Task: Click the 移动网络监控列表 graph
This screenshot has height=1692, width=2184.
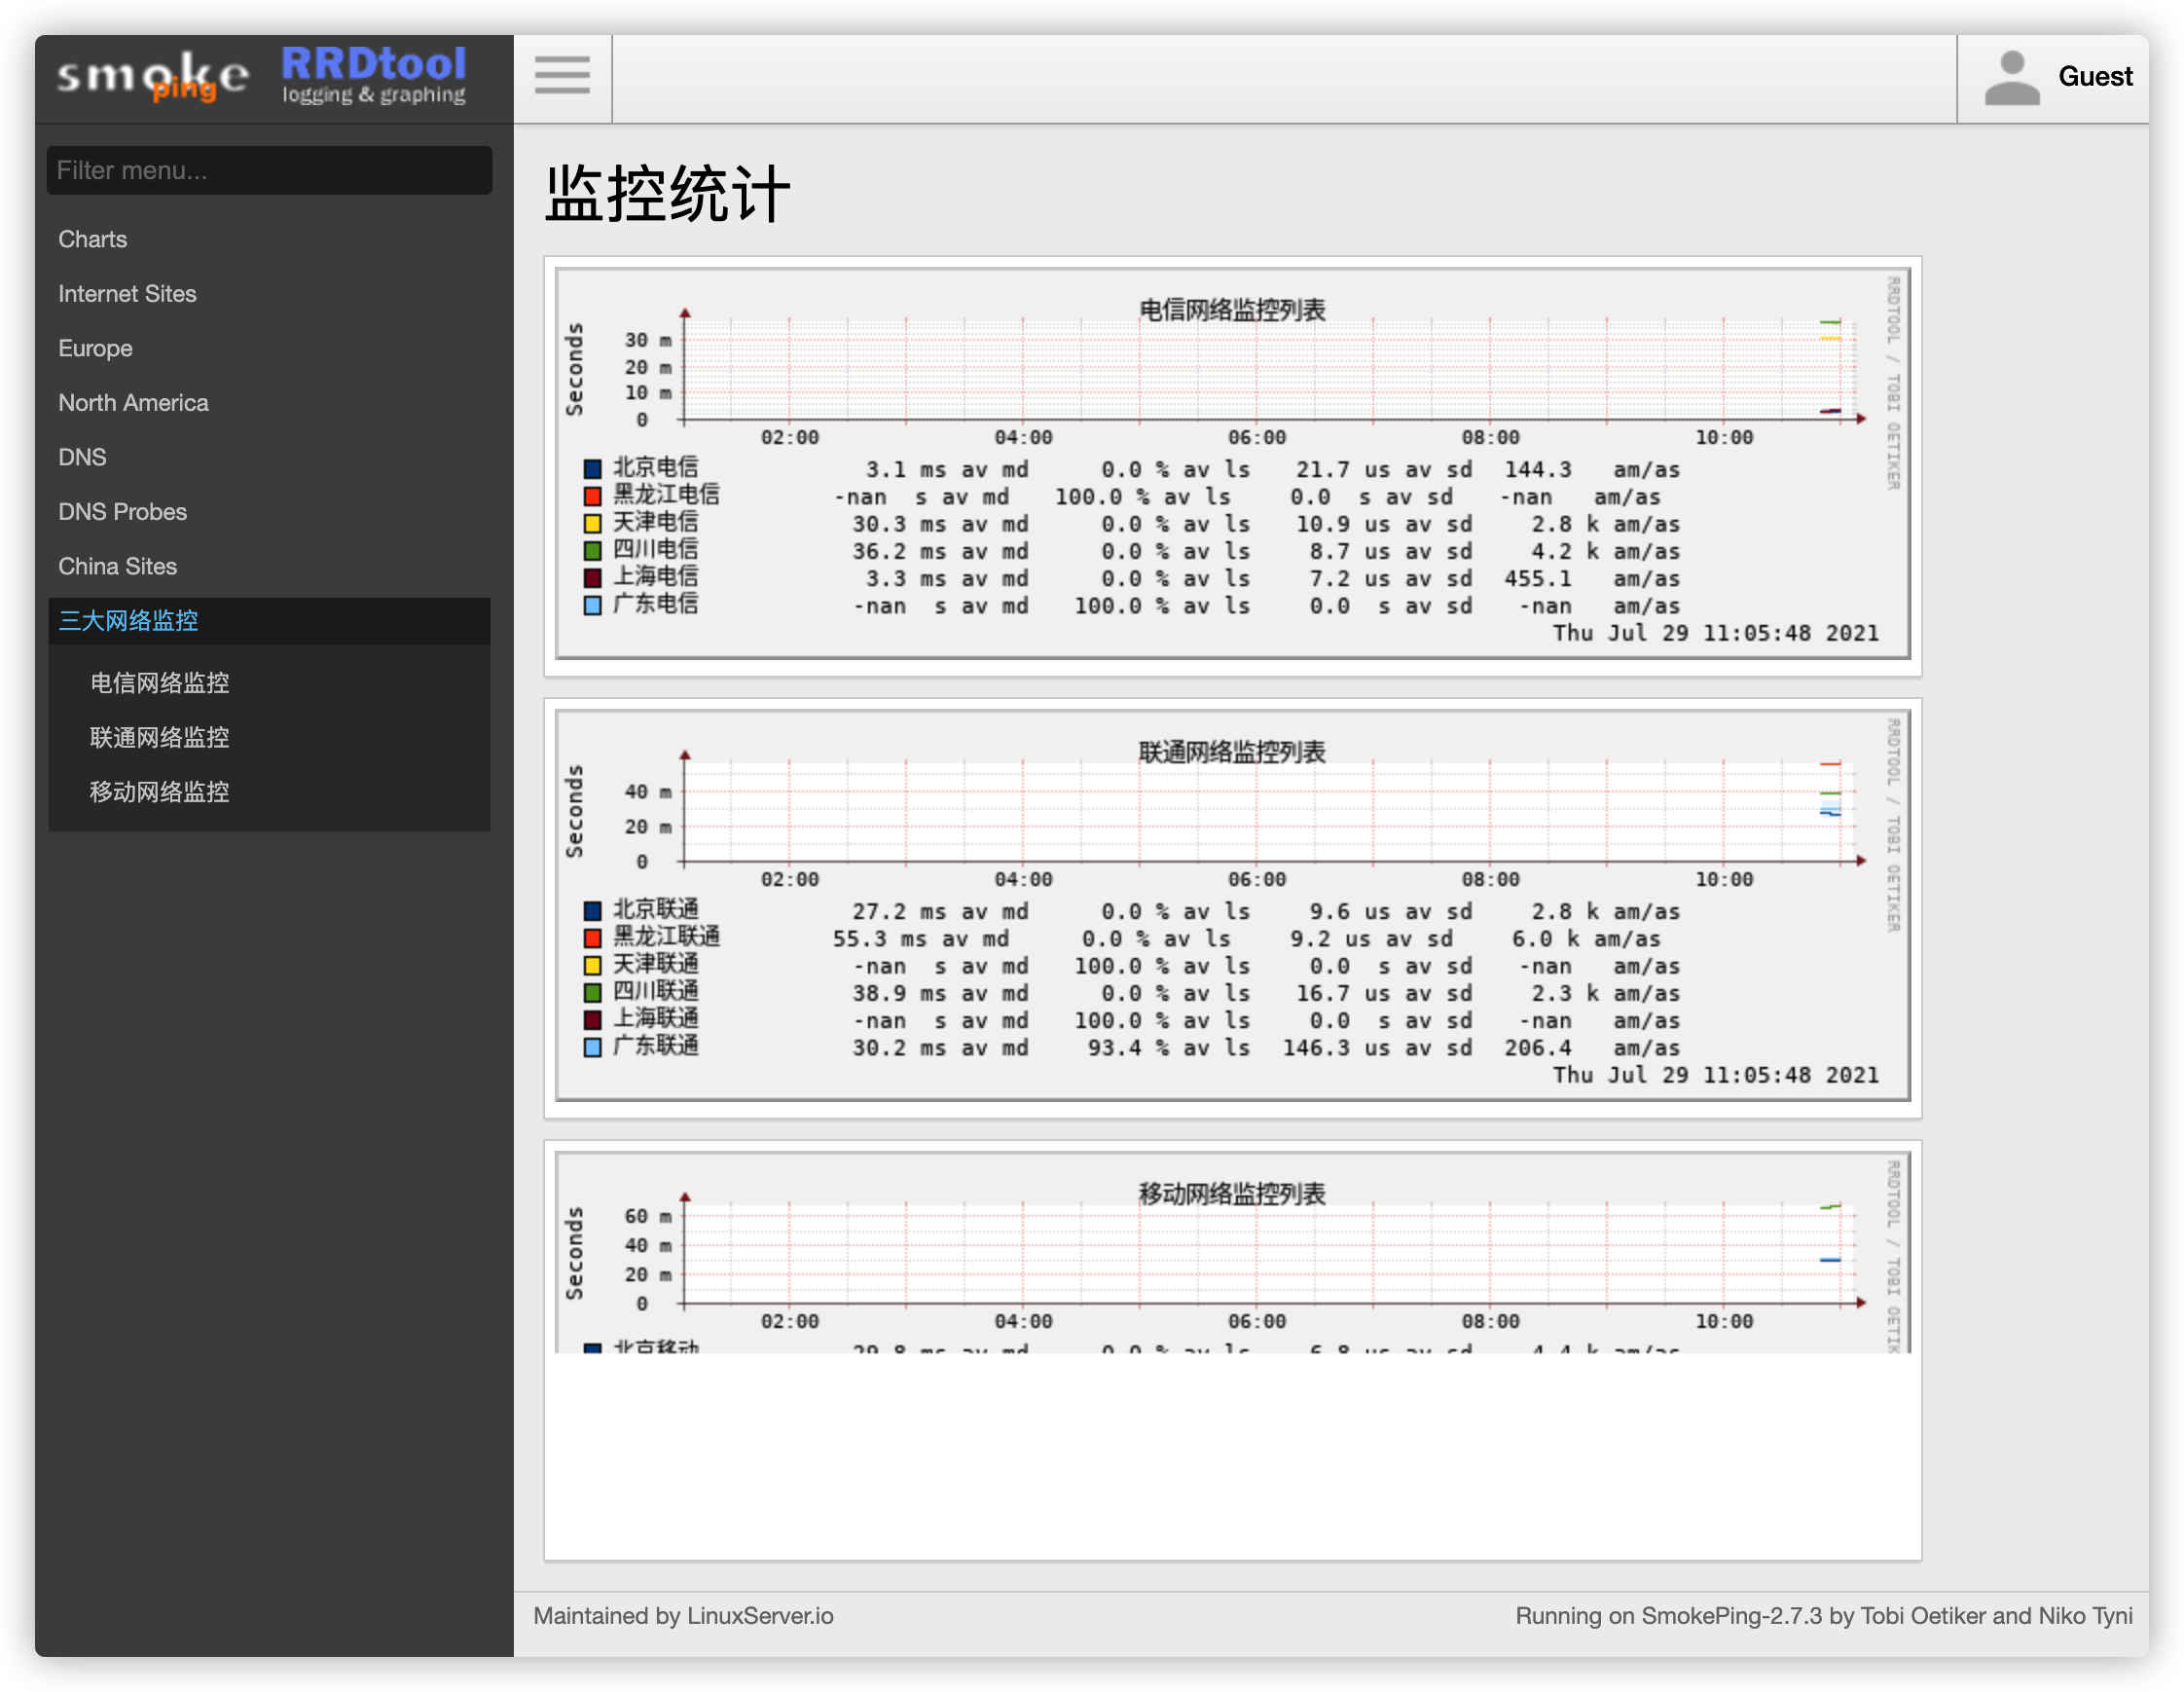Action: pos(1232,1252)
